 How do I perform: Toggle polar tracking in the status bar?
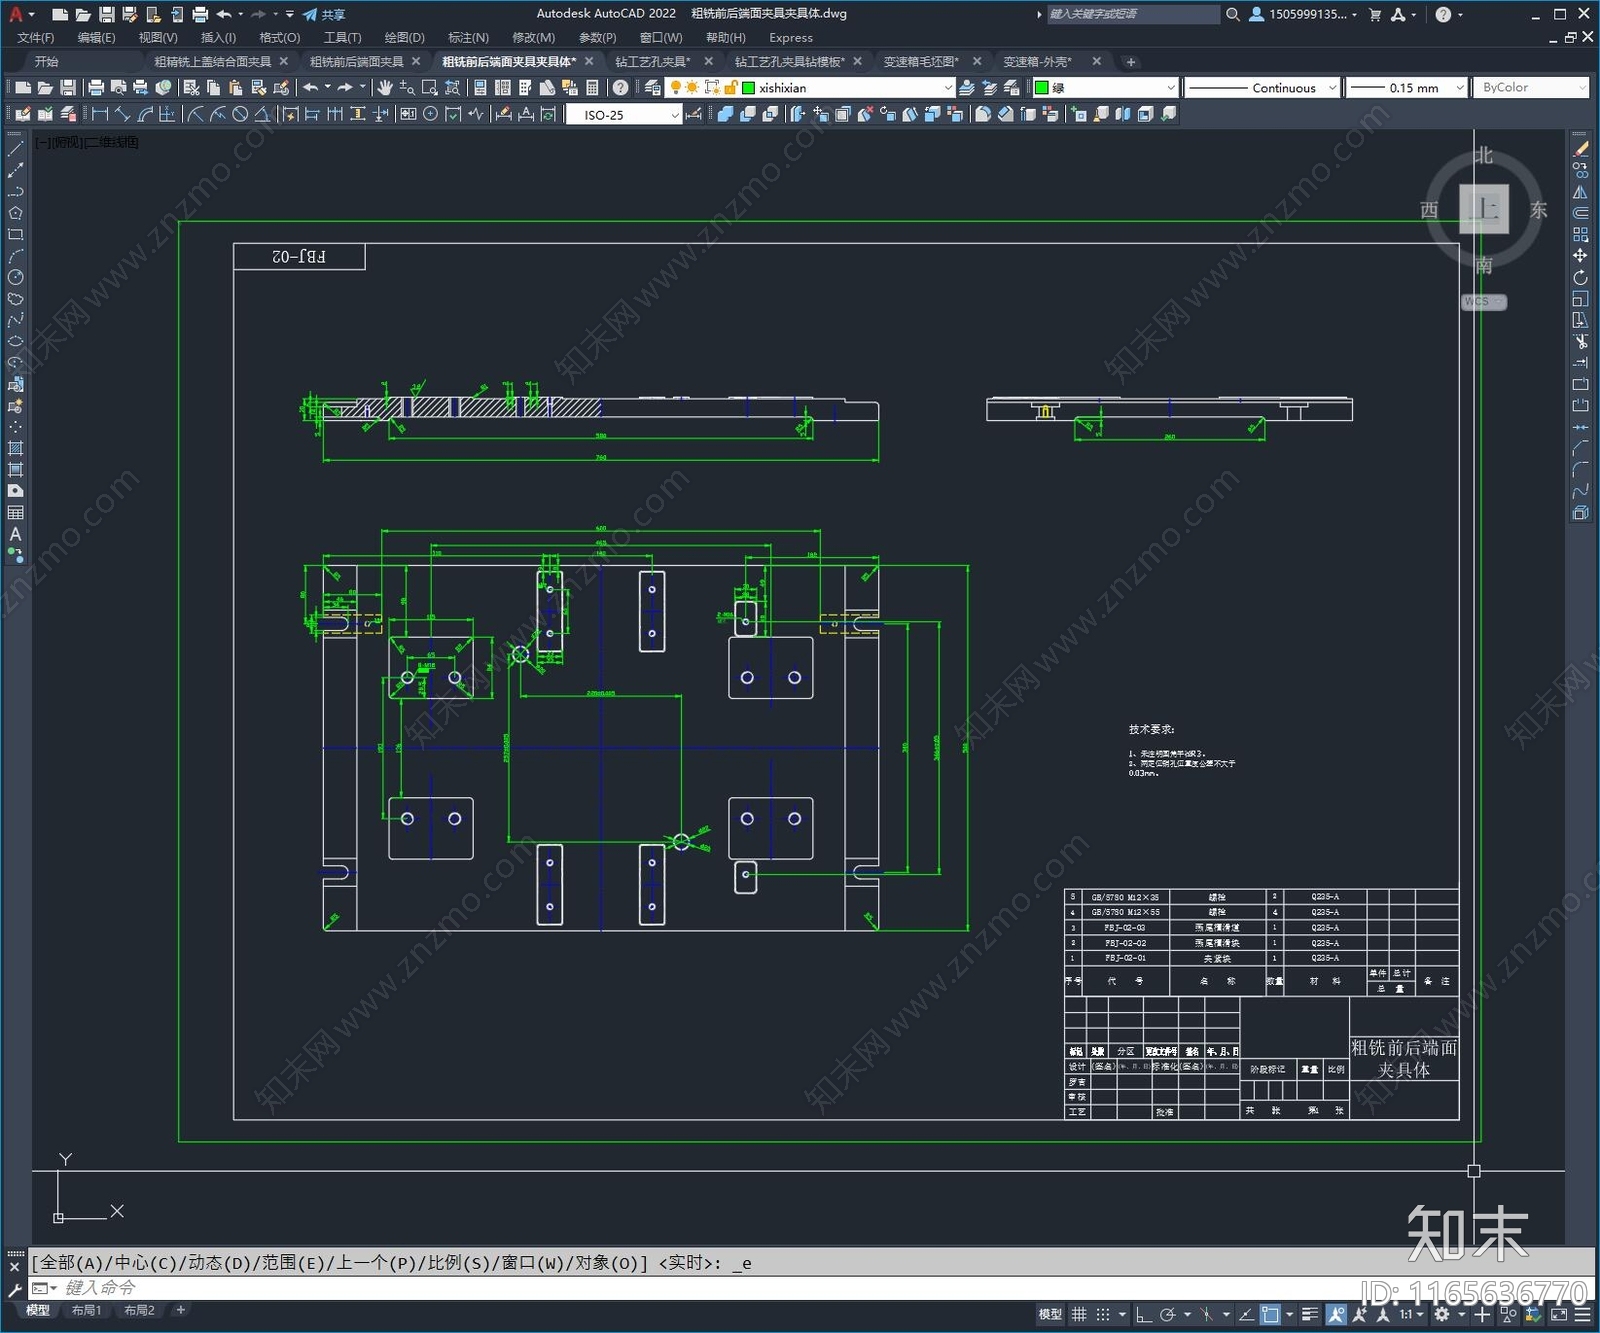(1167, 1314)
